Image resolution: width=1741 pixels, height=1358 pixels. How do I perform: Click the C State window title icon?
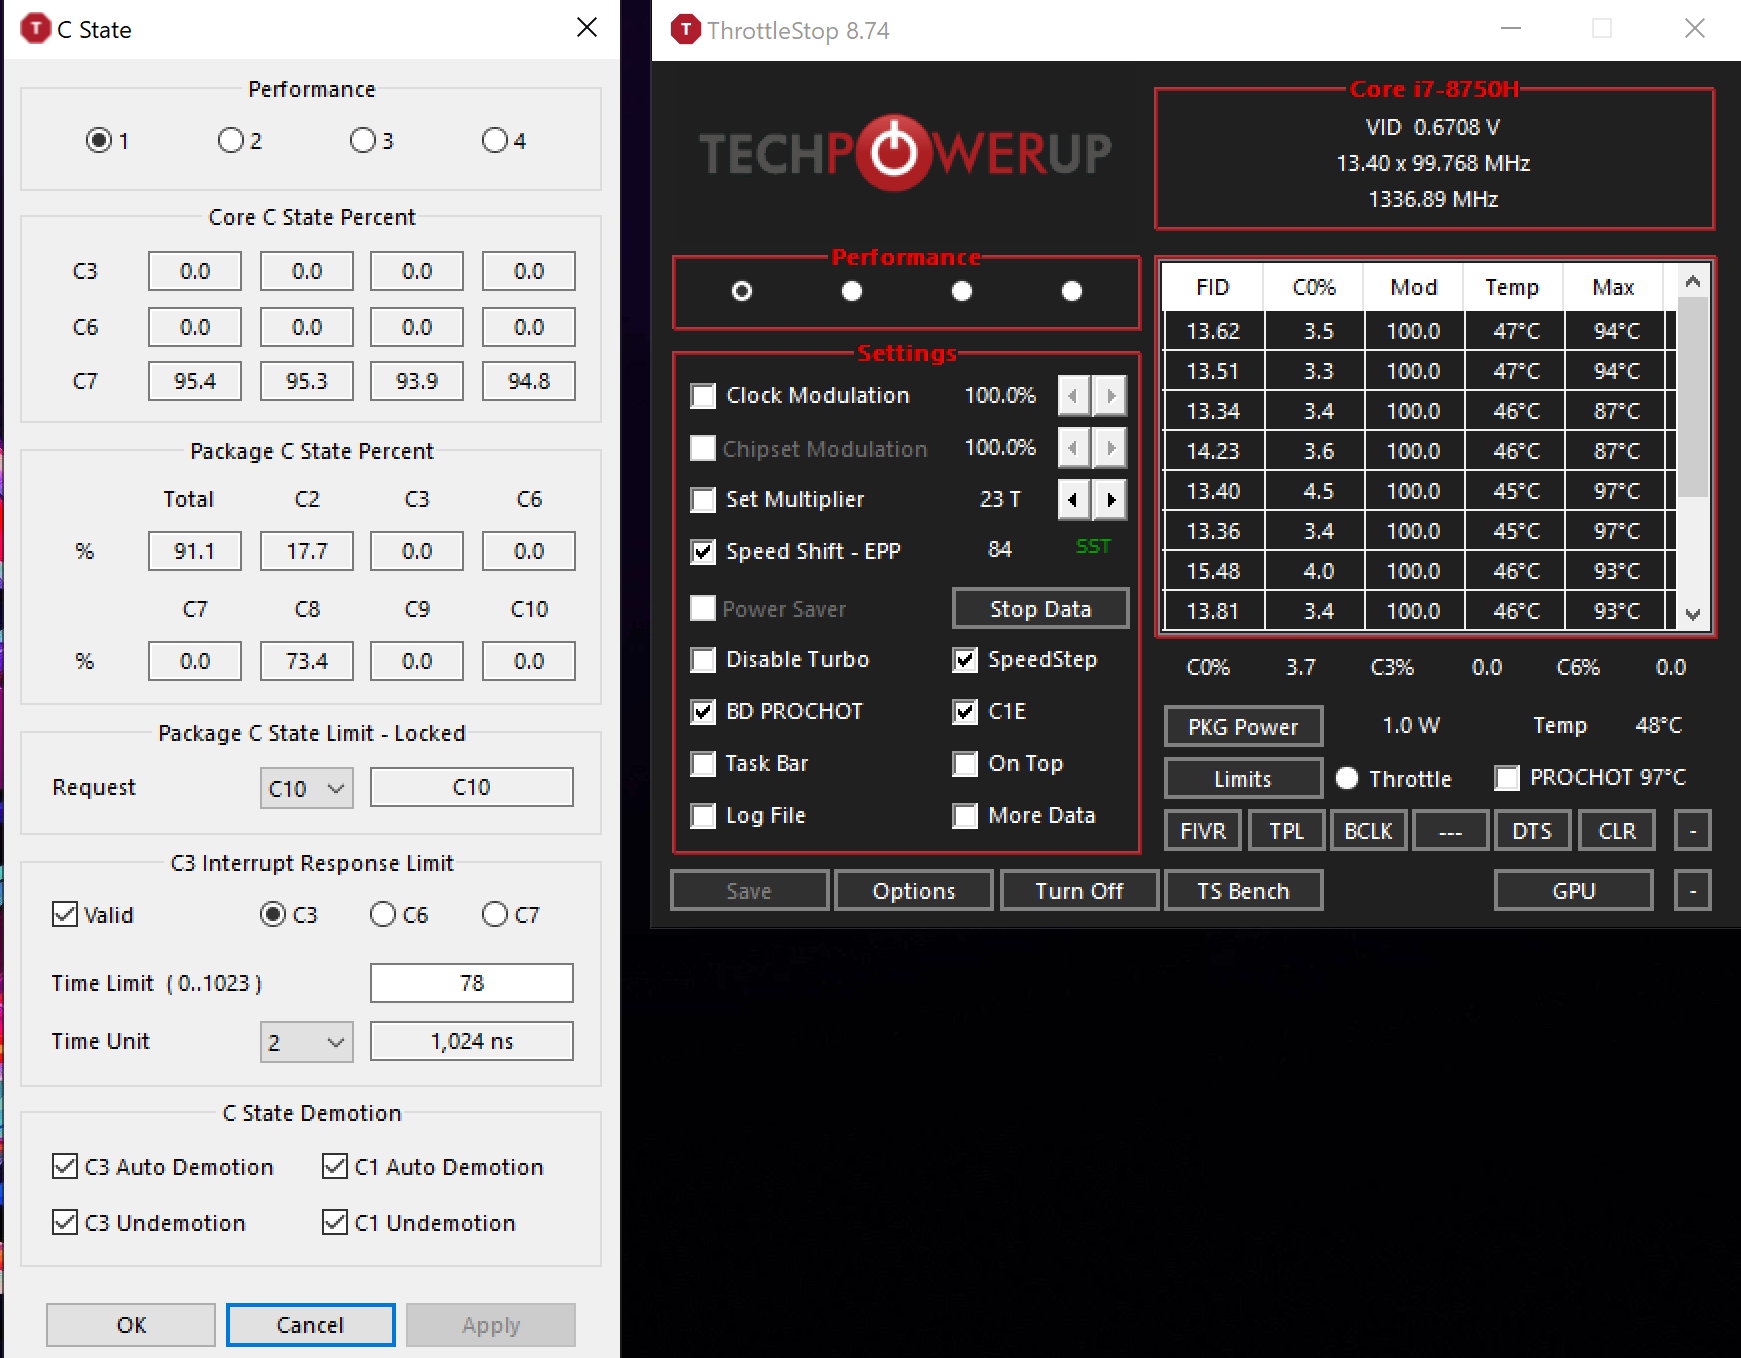tap(35, 29)
